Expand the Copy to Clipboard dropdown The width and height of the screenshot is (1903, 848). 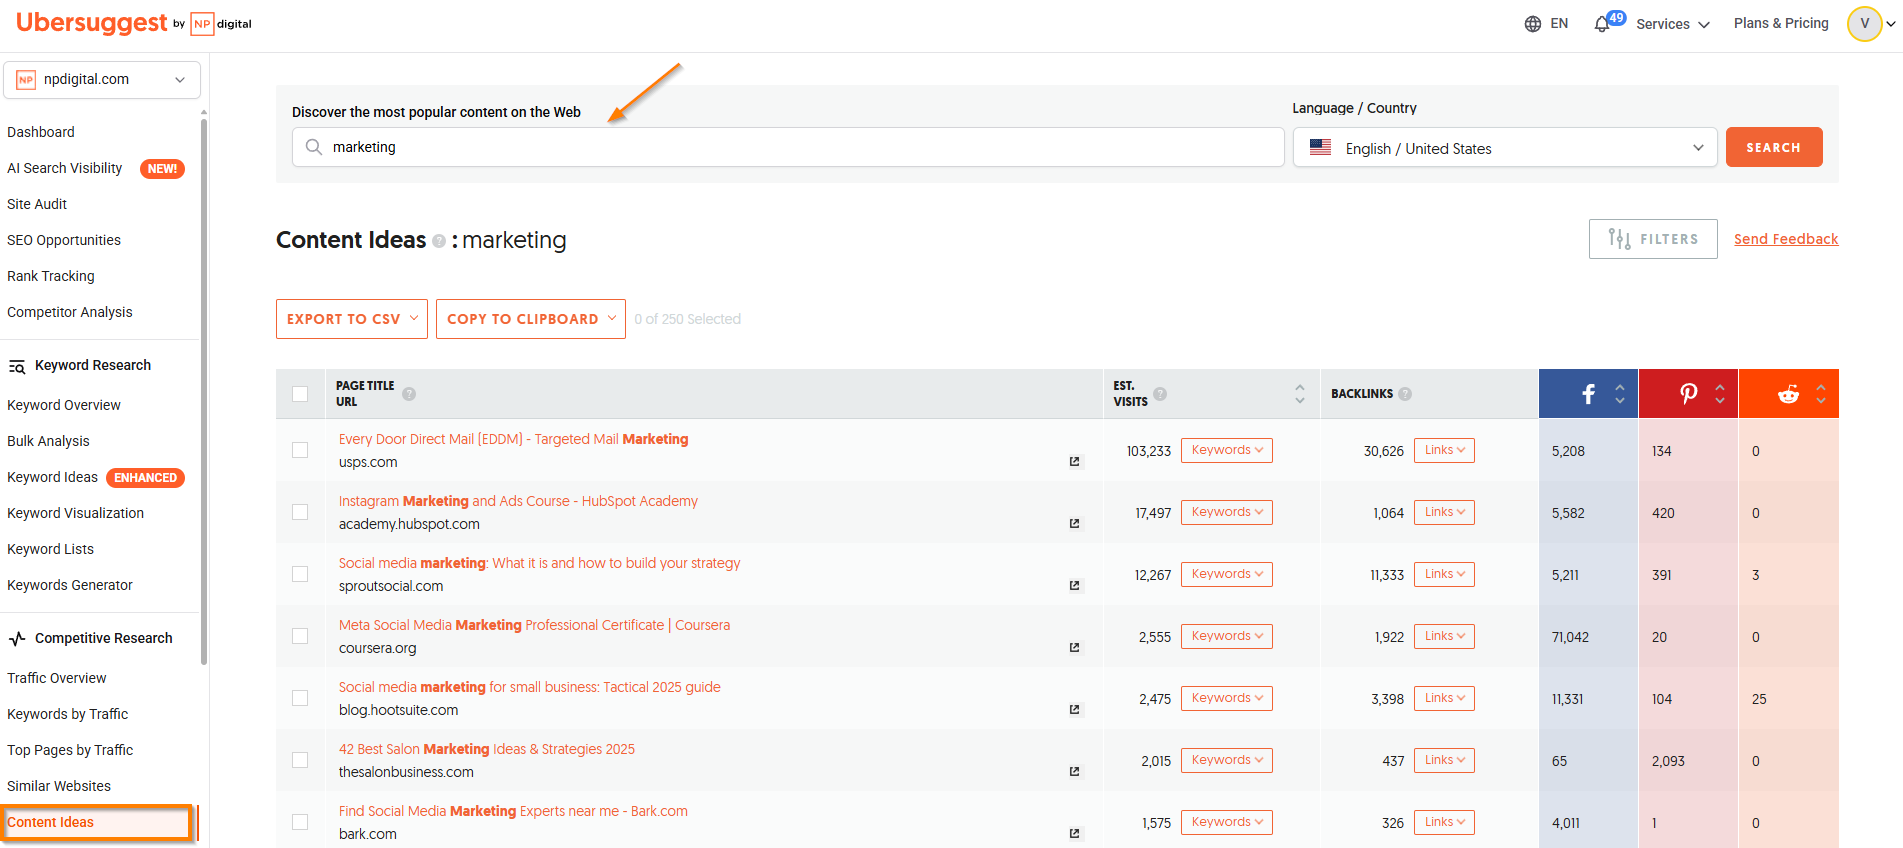[x=531, y=319]
